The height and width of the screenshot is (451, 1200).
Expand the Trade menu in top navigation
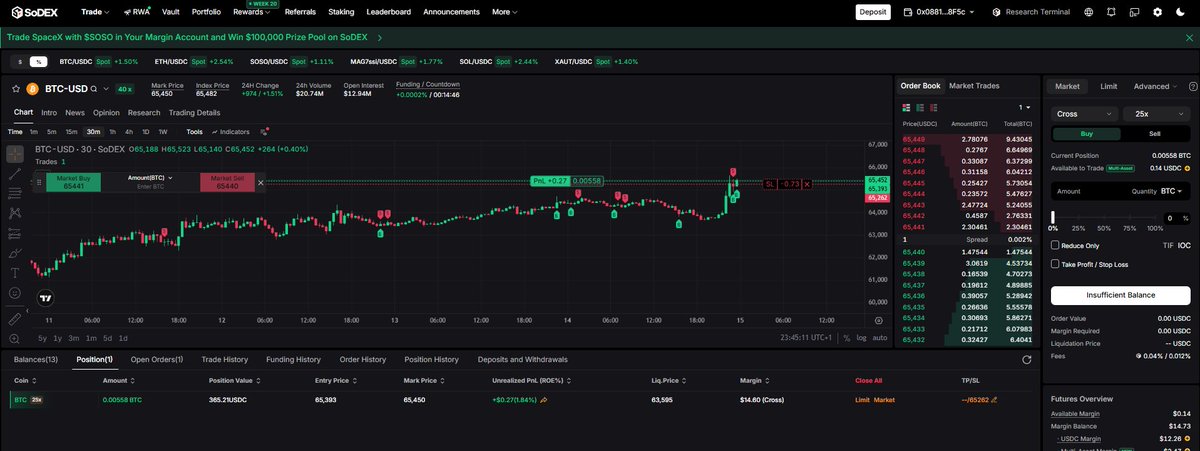click(x=94, y=12)
